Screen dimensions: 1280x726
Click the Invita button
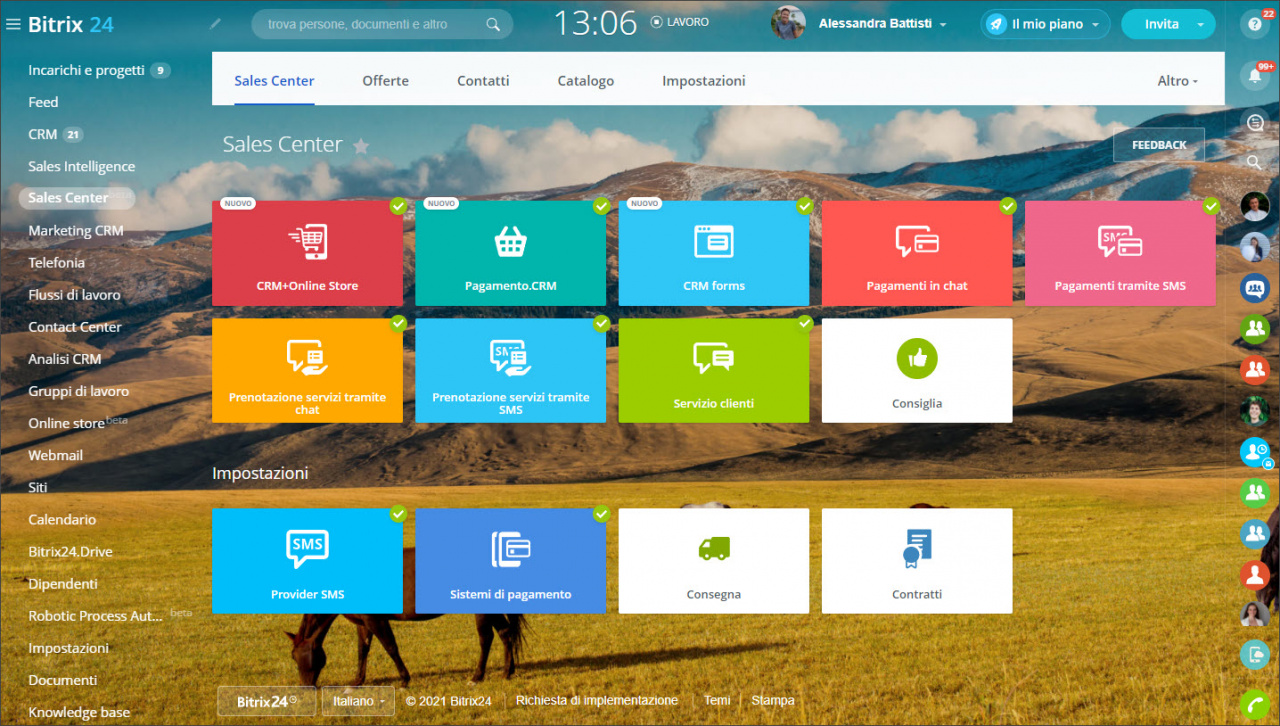pos(1161,24)
